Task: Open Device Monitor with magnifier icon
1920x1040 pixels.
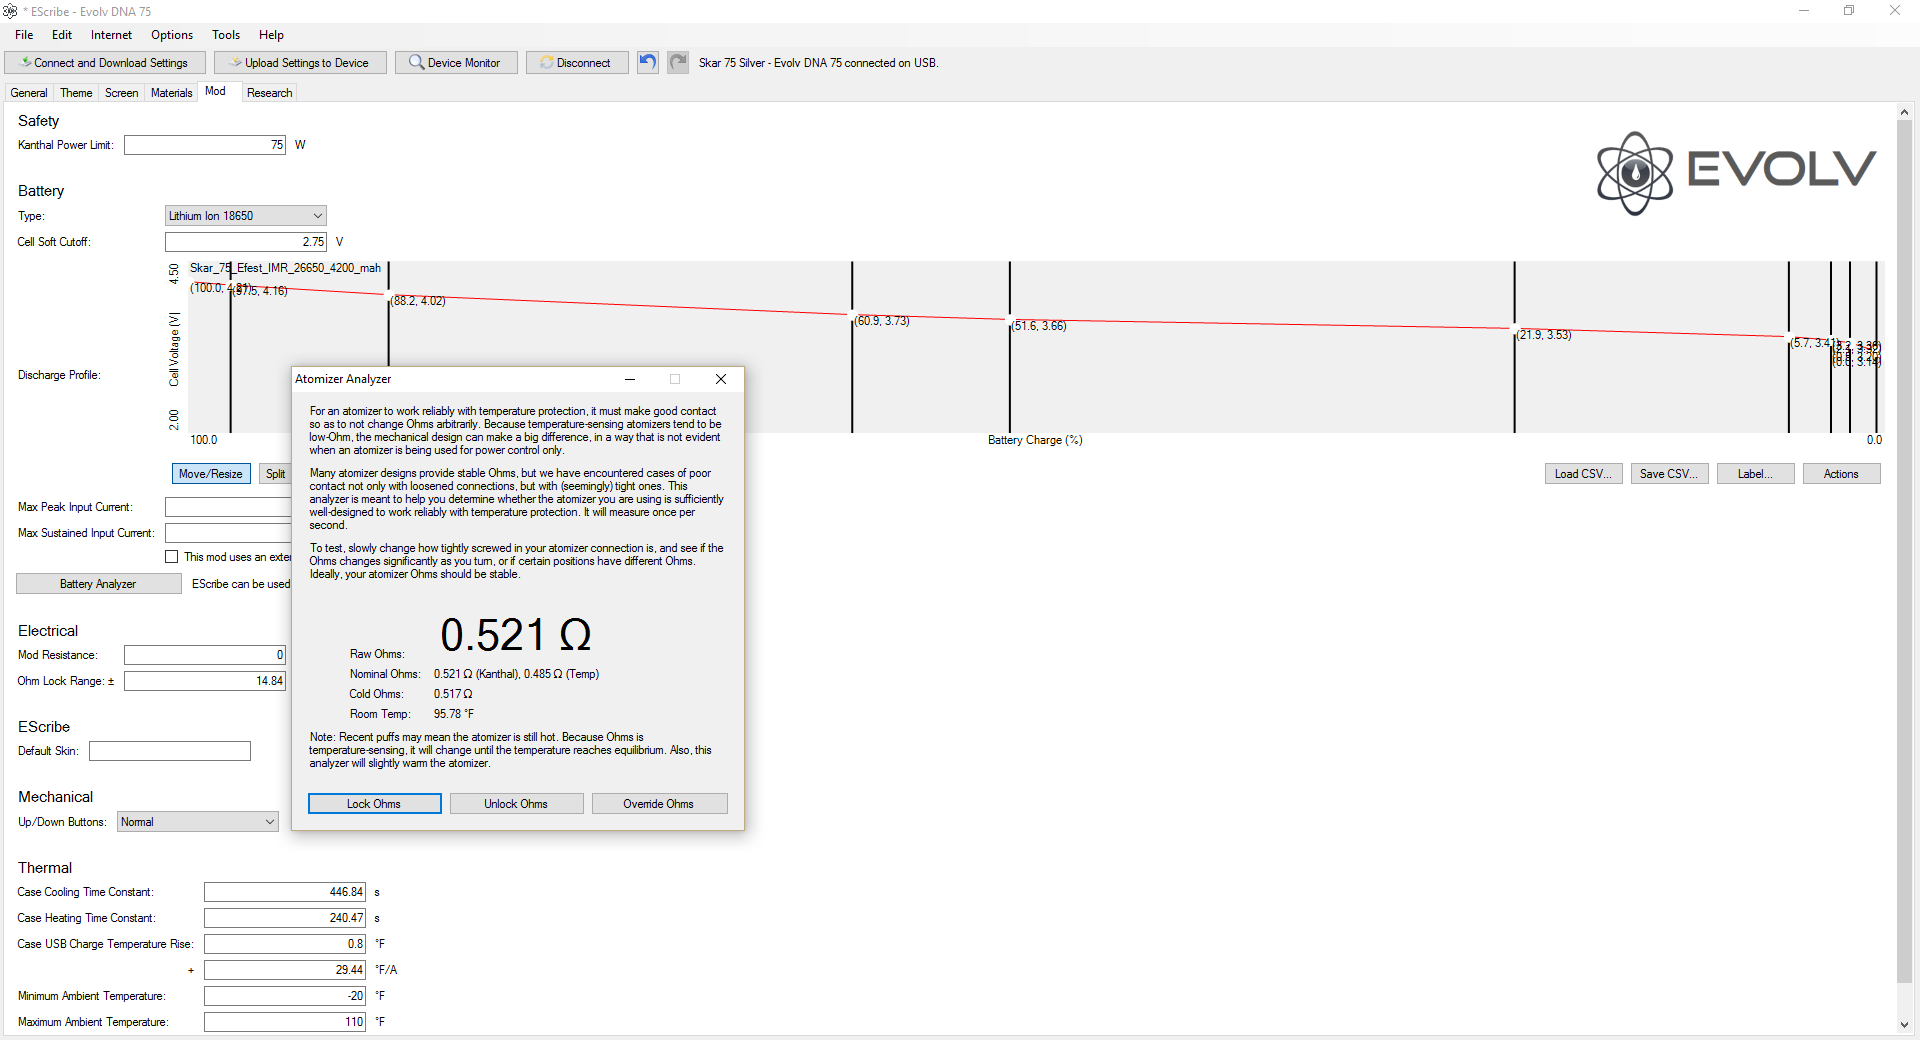Action: [455, 62]
